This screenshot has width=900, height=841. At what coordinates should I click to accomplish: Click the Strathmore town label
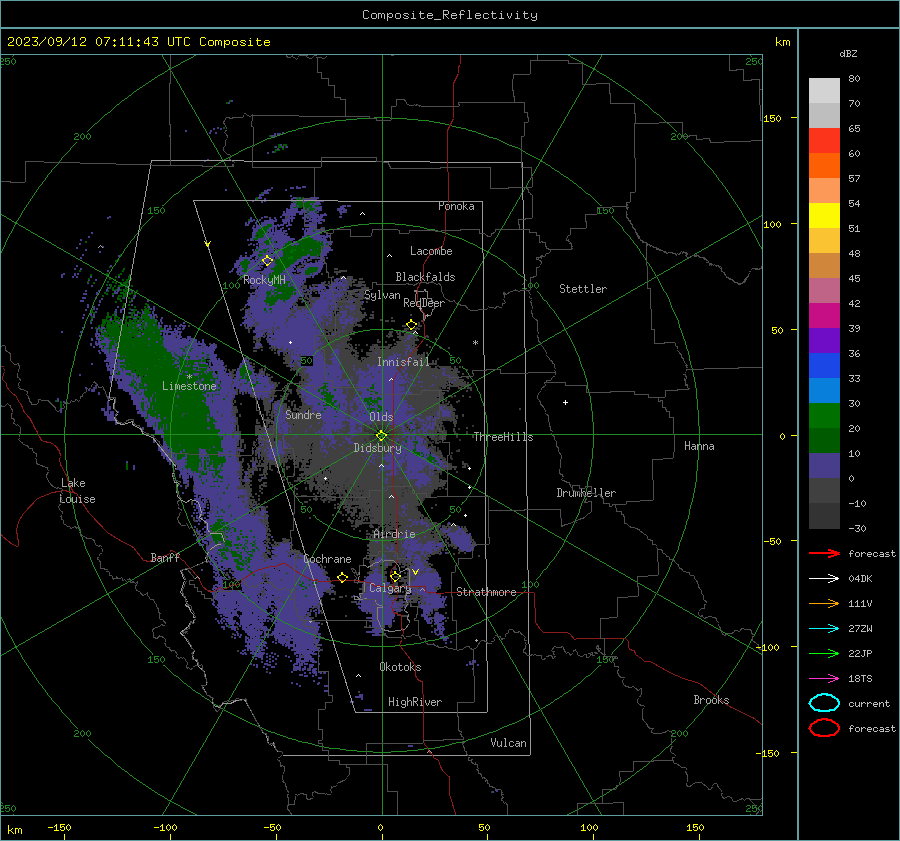pos(487,592)
